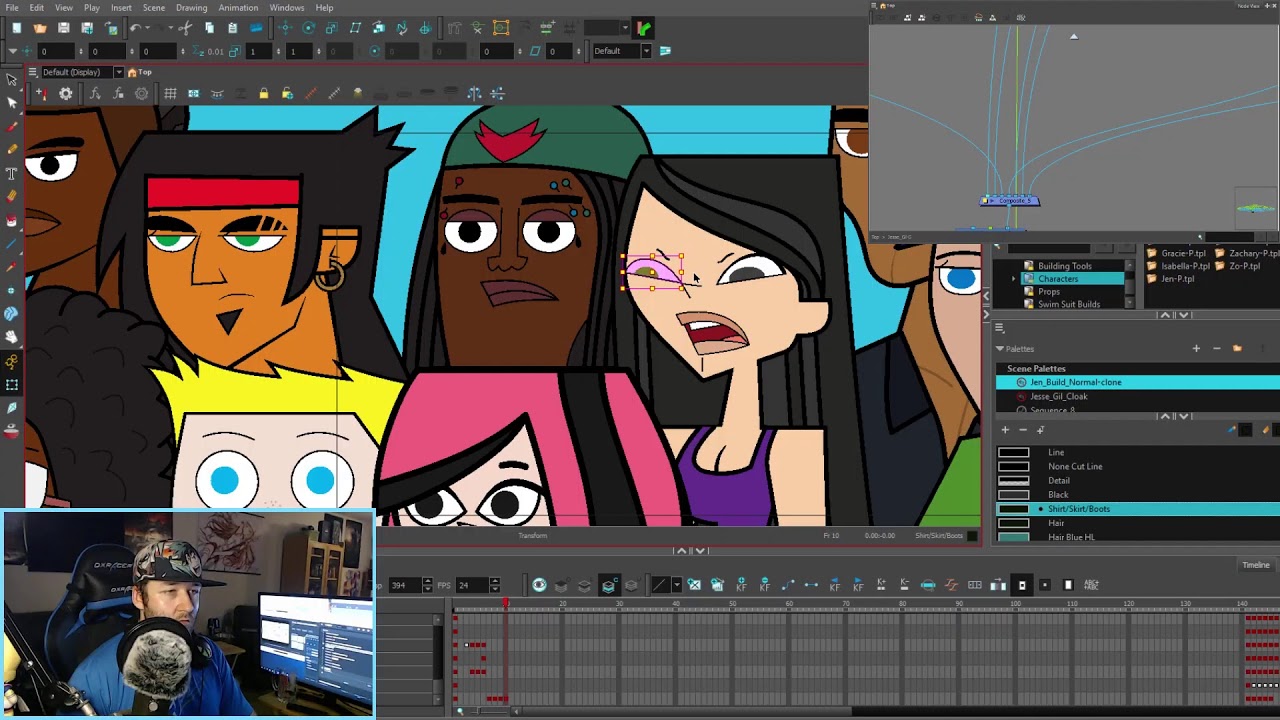Select the Line colour swatch
This screenshot has width=1280, height=720.
coord(1013,452)
